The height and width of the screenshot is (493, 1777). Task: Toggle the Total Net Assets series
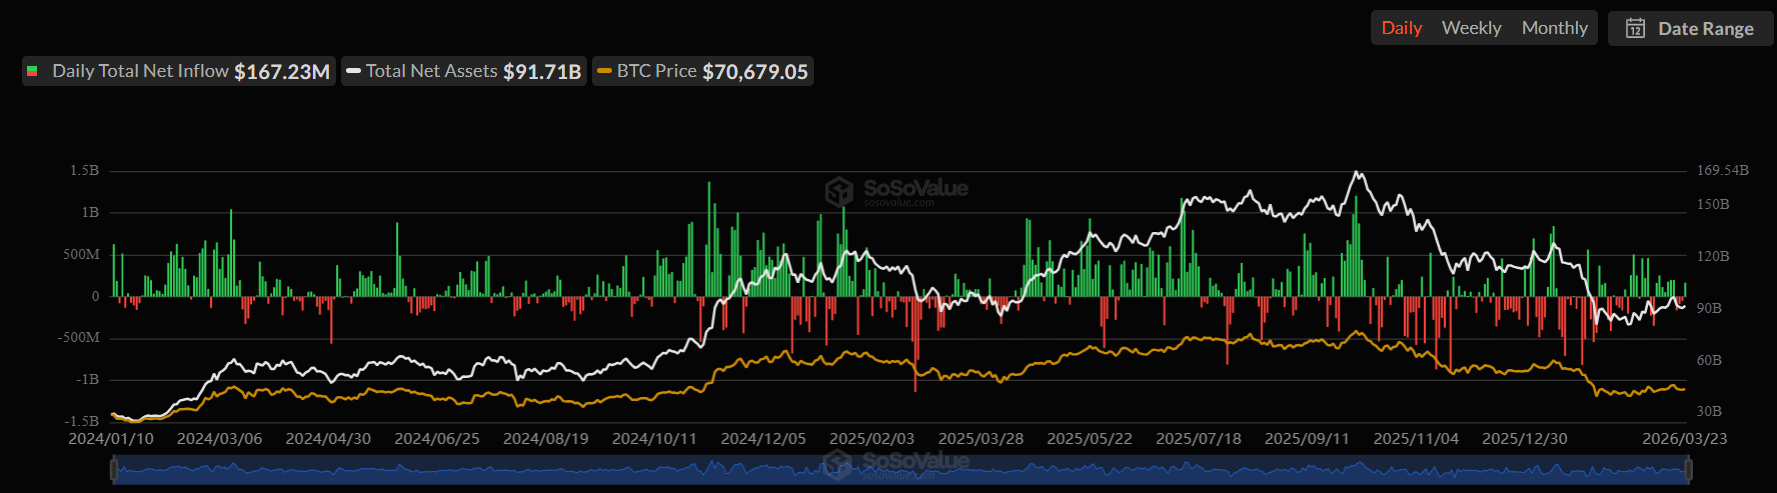(x=464, y=71)
